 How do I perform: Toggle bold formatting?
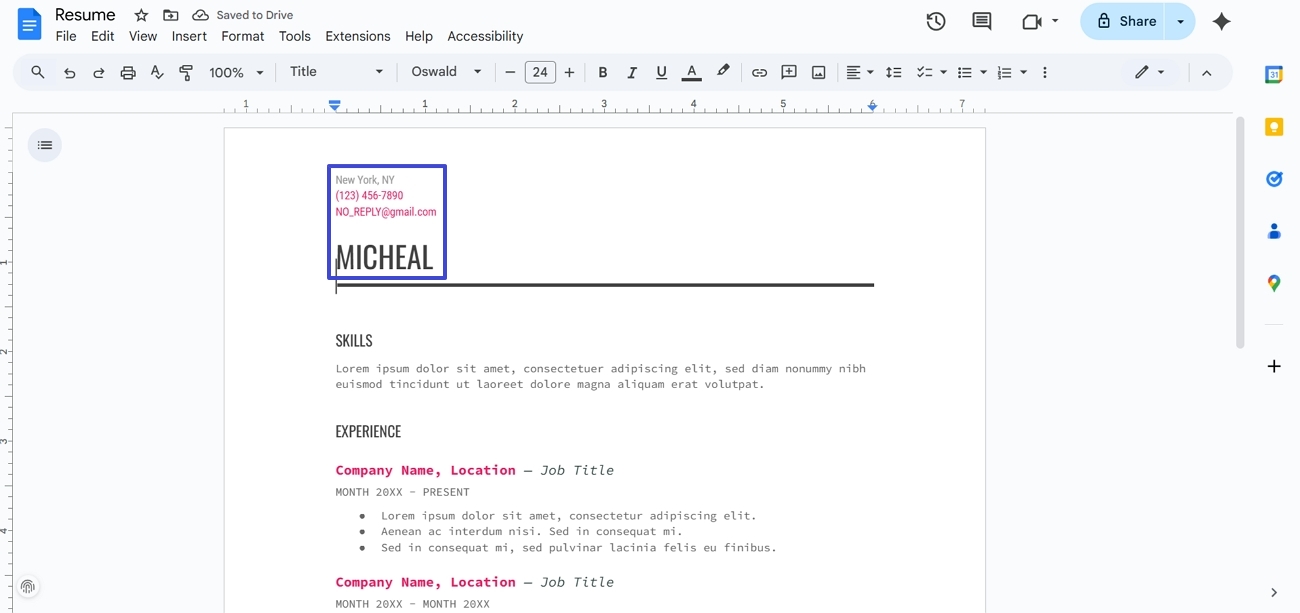coord(602,72)
